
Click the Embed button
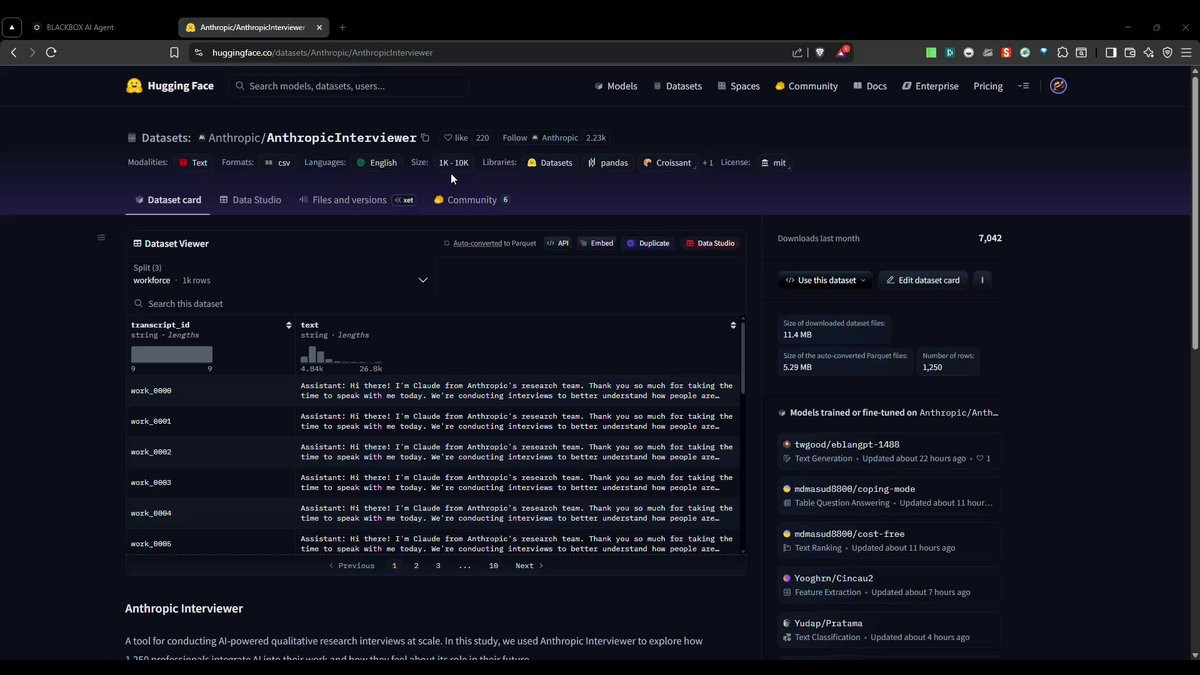pyautogui.click(x=596, y=243)
